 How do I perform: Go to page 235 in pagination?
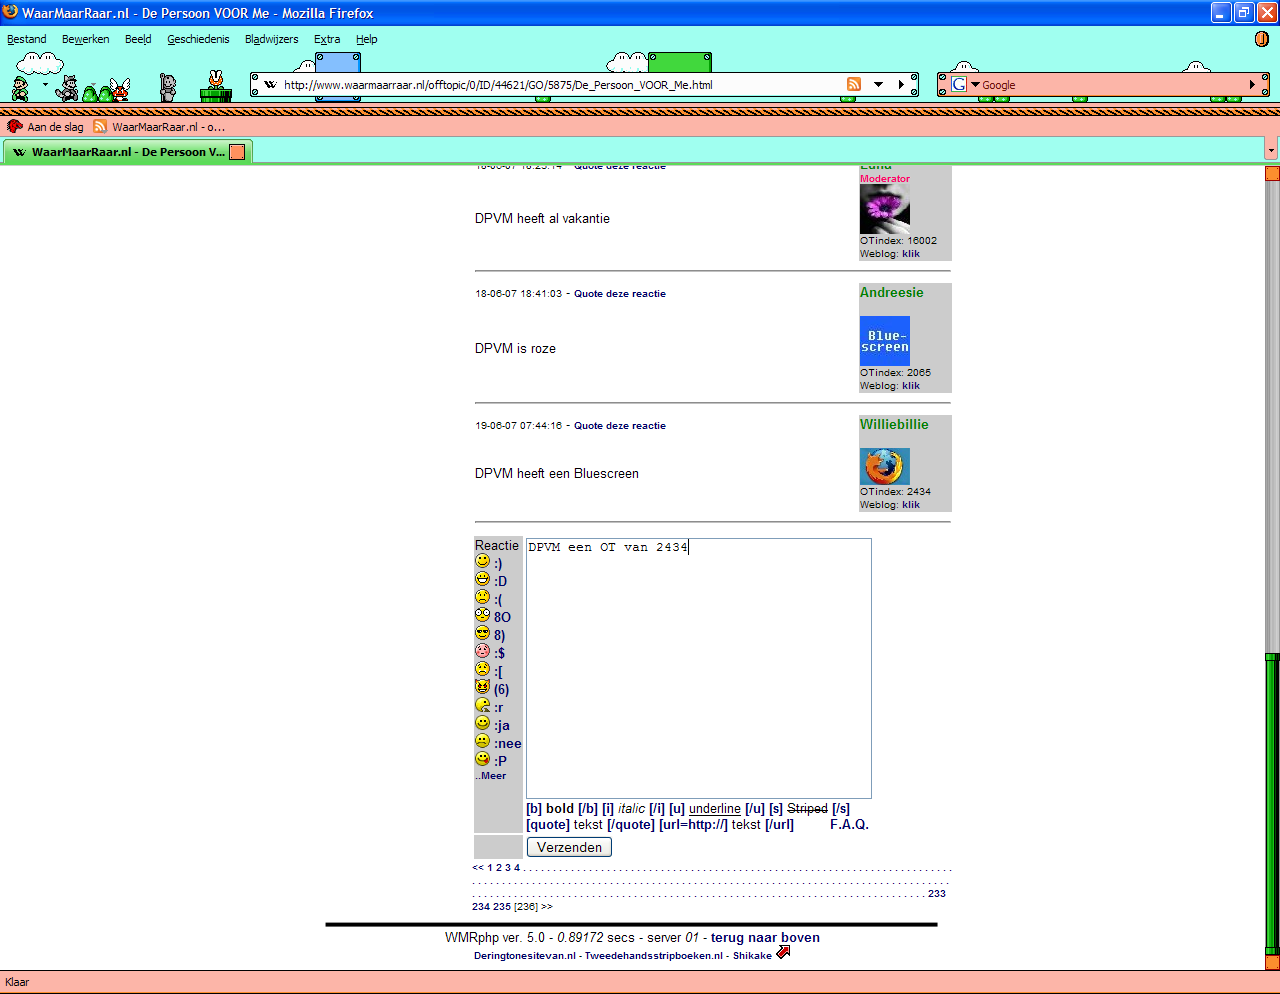pos(502,907)
